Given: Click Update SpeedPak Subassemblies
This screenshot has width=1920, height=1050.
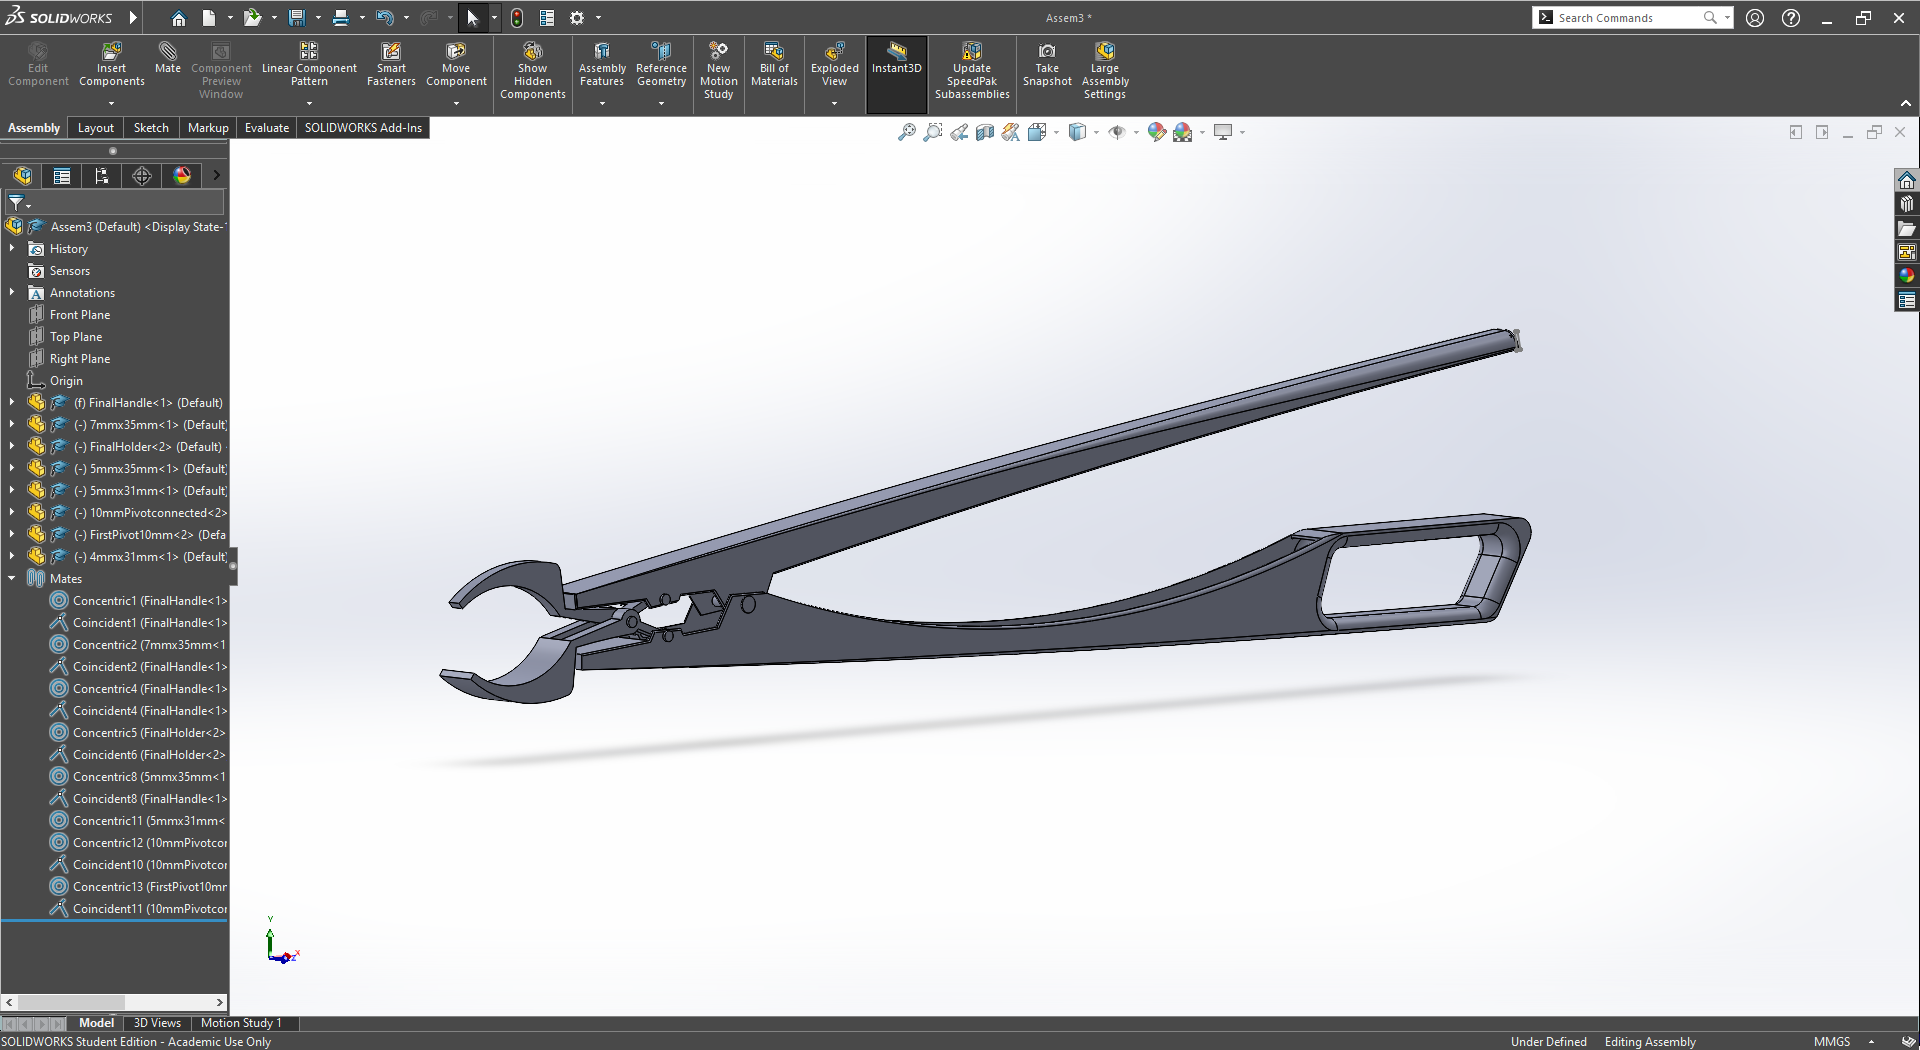Looking at the screenshot, I should 972,70.
